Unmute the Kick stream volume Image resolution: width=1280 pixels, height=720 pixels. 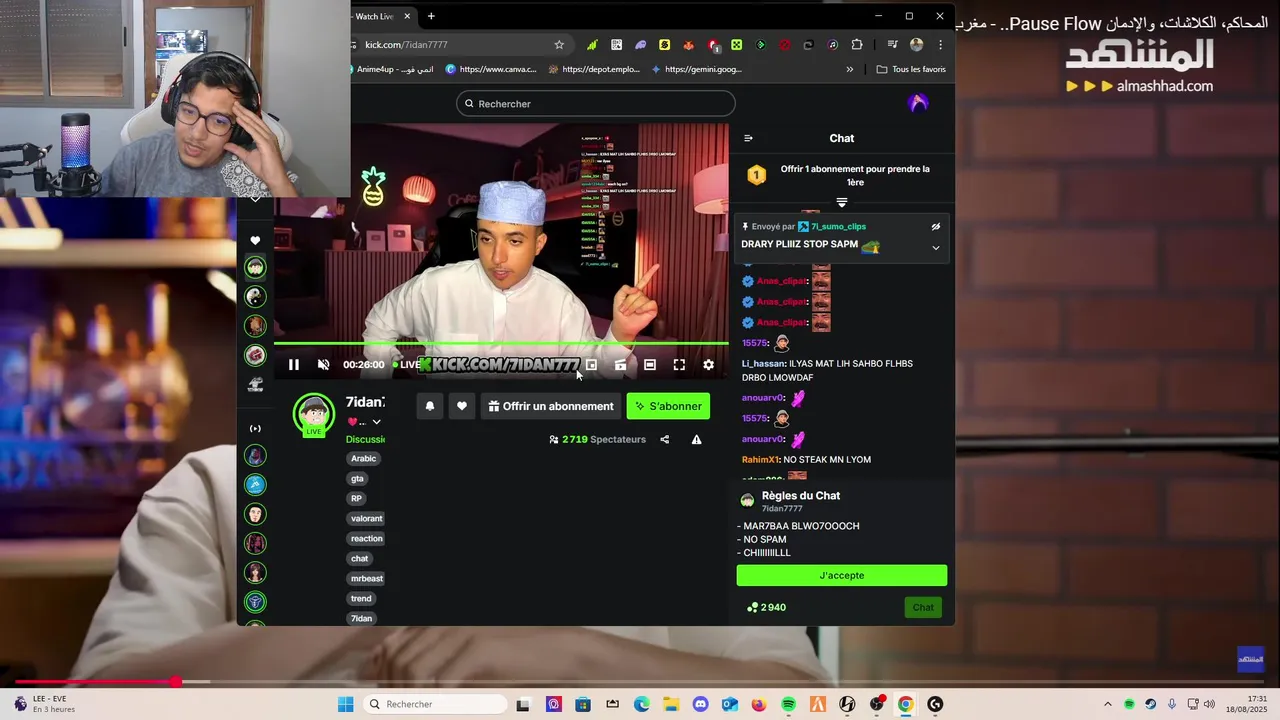point(323,365)
